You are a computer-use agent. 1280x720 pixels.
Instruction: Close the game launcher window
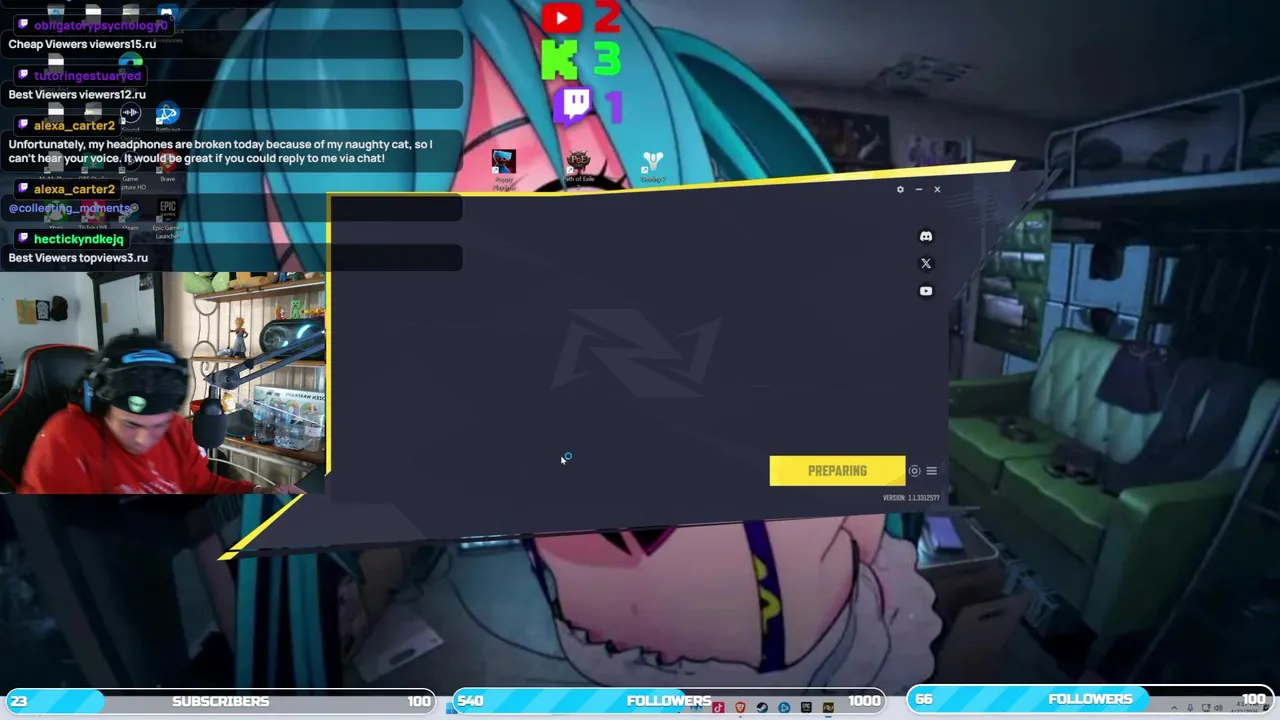tap(937, 189)
